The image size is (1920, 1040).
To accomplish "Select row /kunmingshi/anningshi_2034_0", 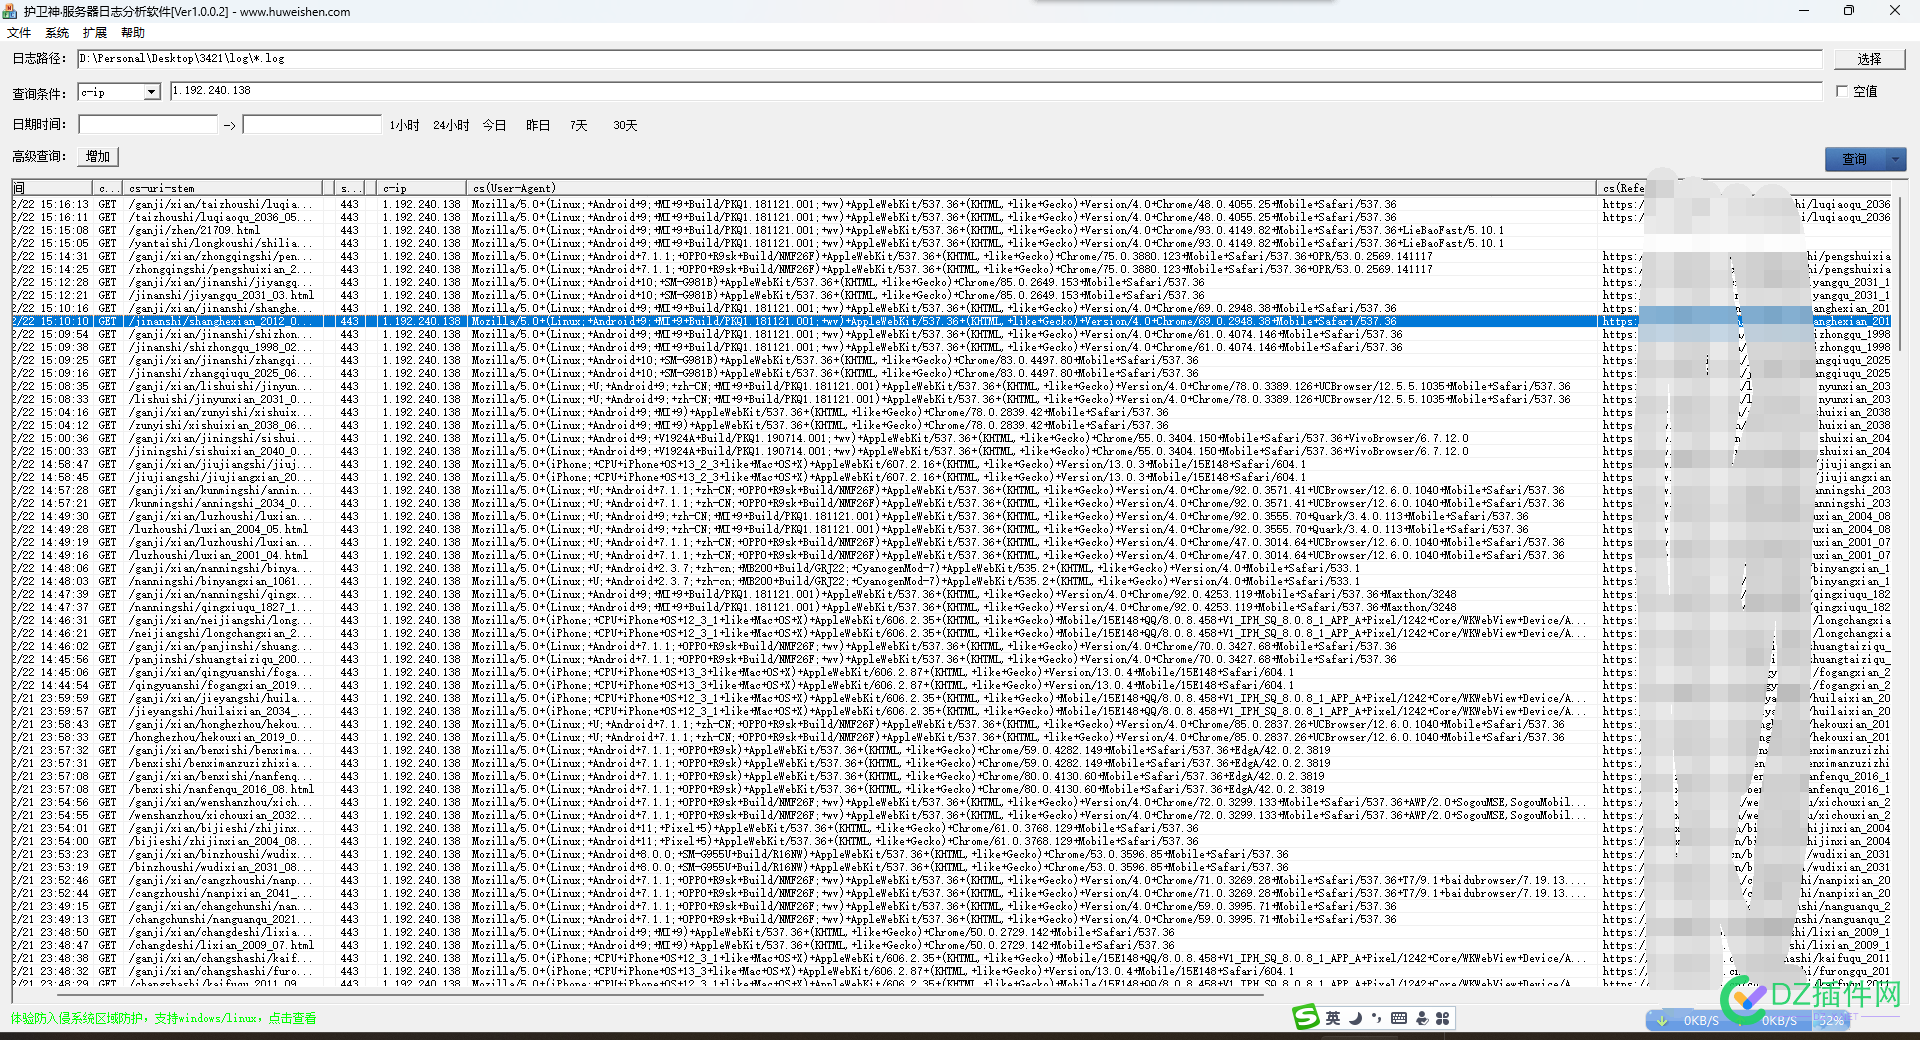I will click(x=951, y=503).
